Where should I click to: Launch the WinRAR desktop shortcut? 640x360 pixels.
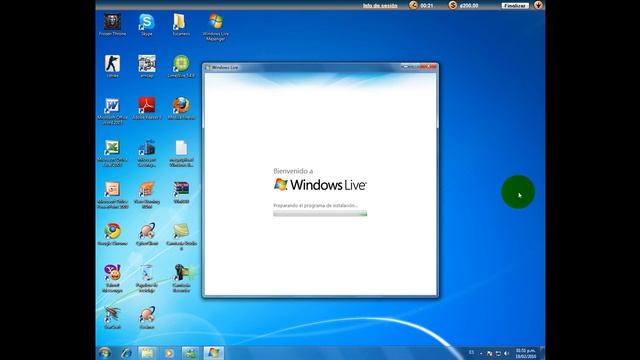click(181, 192)
